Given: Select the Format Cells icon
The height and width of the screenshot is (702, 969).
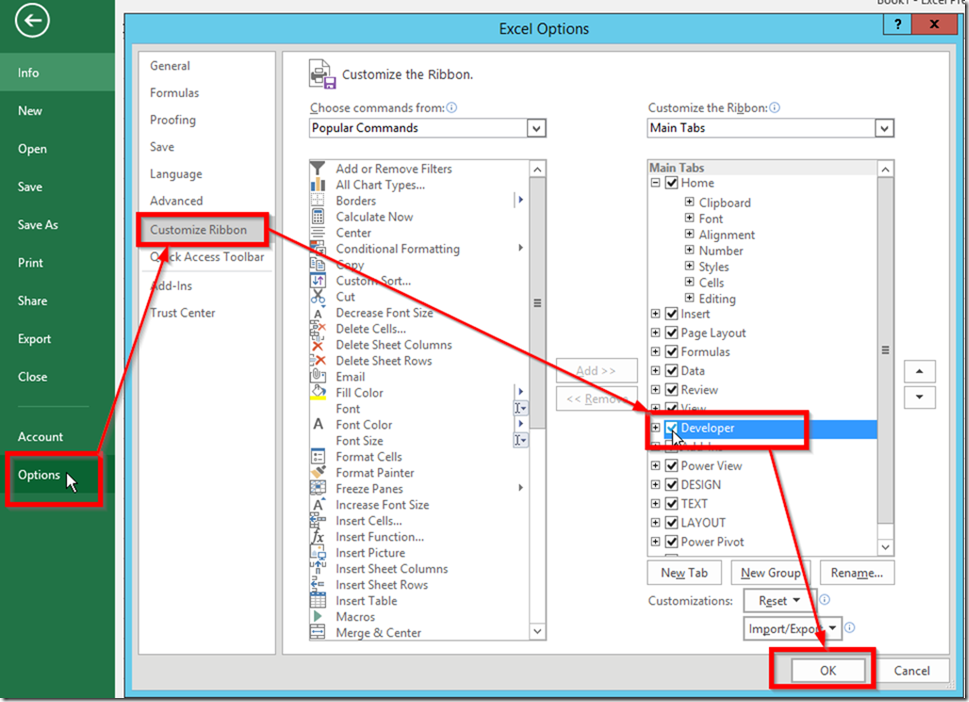Looking at the screenshot, I should (x=318, y=457).
